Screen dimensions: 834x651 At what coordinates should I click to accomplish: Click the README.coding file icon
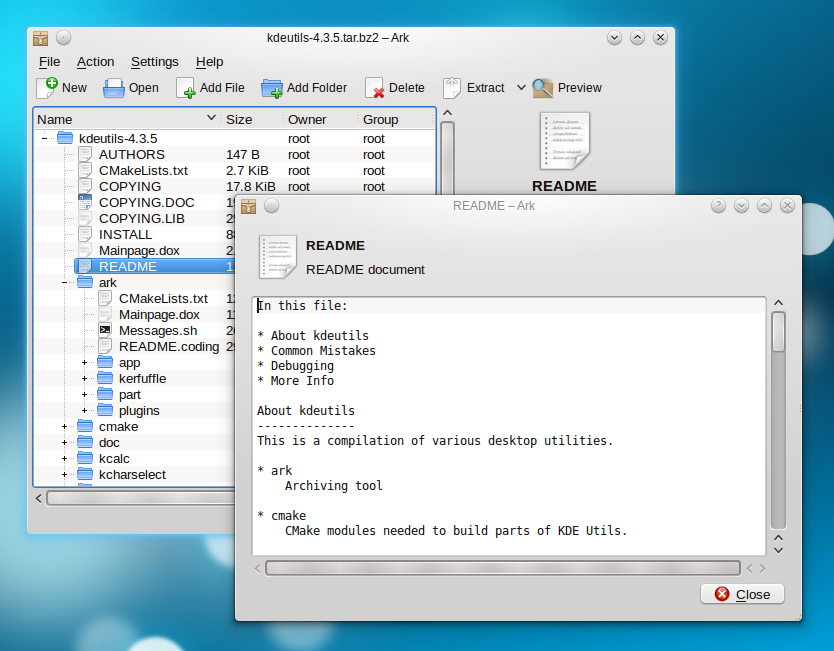click(x=105, y=346)
